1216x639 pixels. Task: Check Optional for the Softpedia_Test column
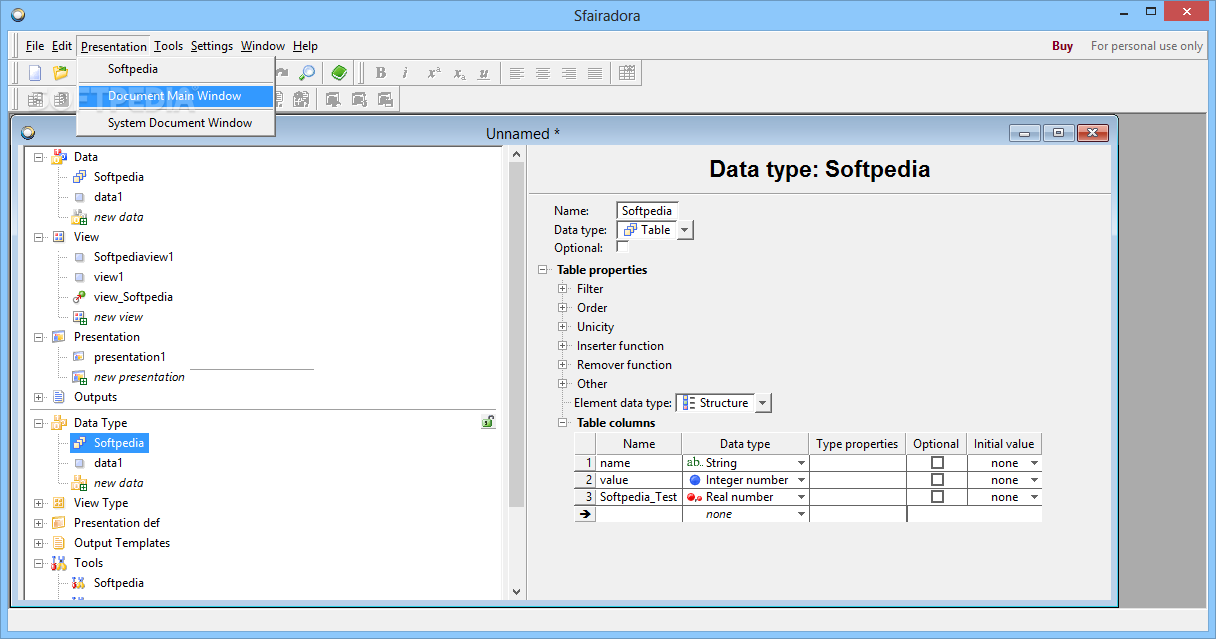[937, 497]
